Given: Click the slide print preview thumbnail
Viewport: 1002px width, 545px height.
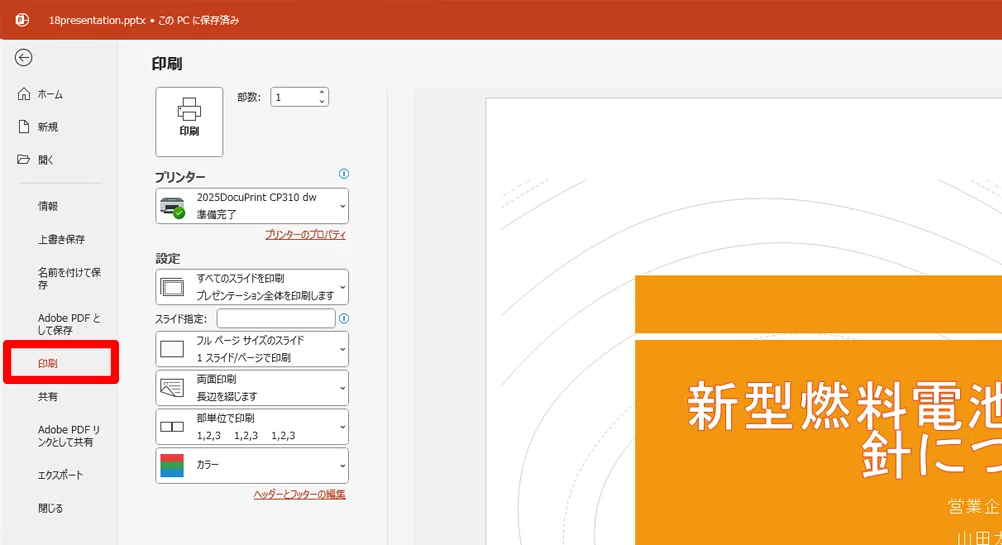Looking at the screenshot, I should coord(744,321).
